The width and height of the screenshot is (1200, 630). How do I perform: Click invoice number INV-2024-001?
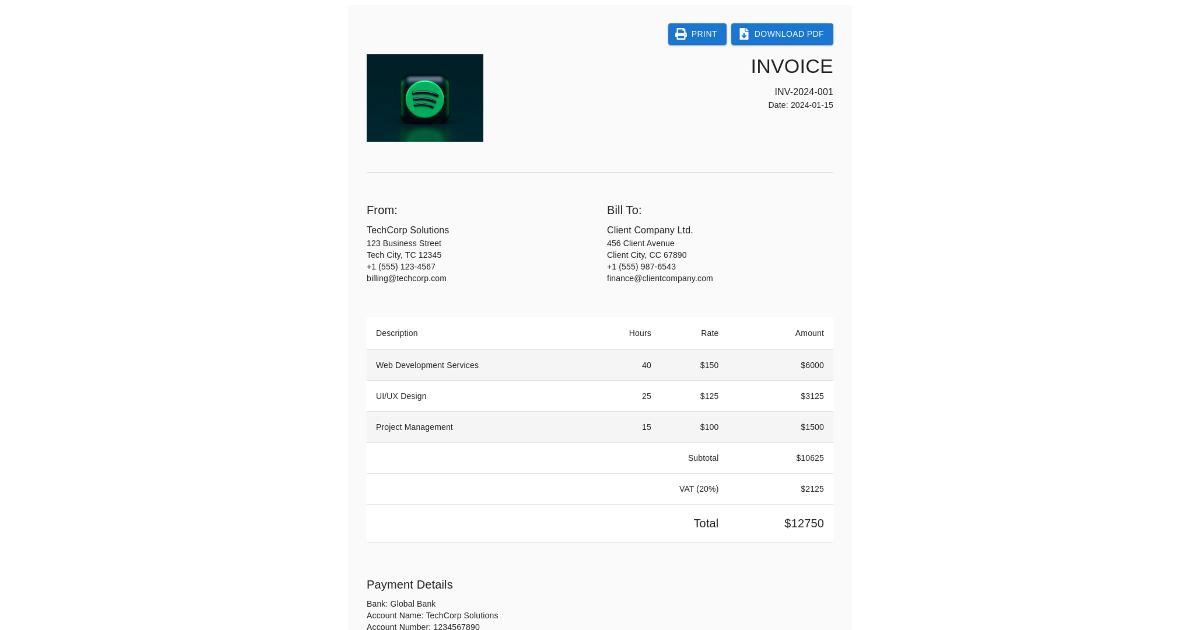(x=803, y=92)
